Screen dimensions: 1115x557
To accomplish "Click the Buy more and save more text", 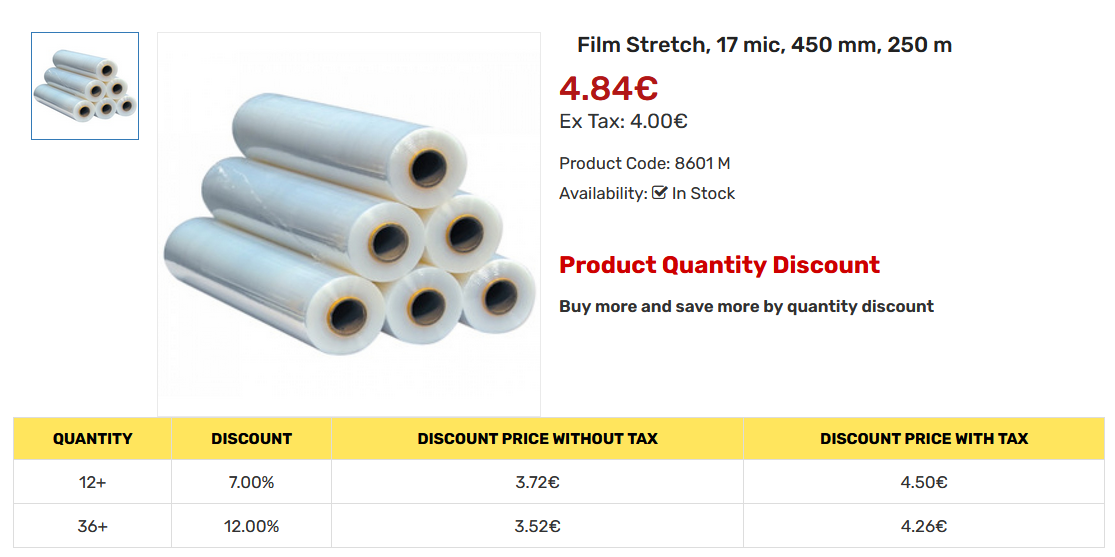I will (746, 306).
